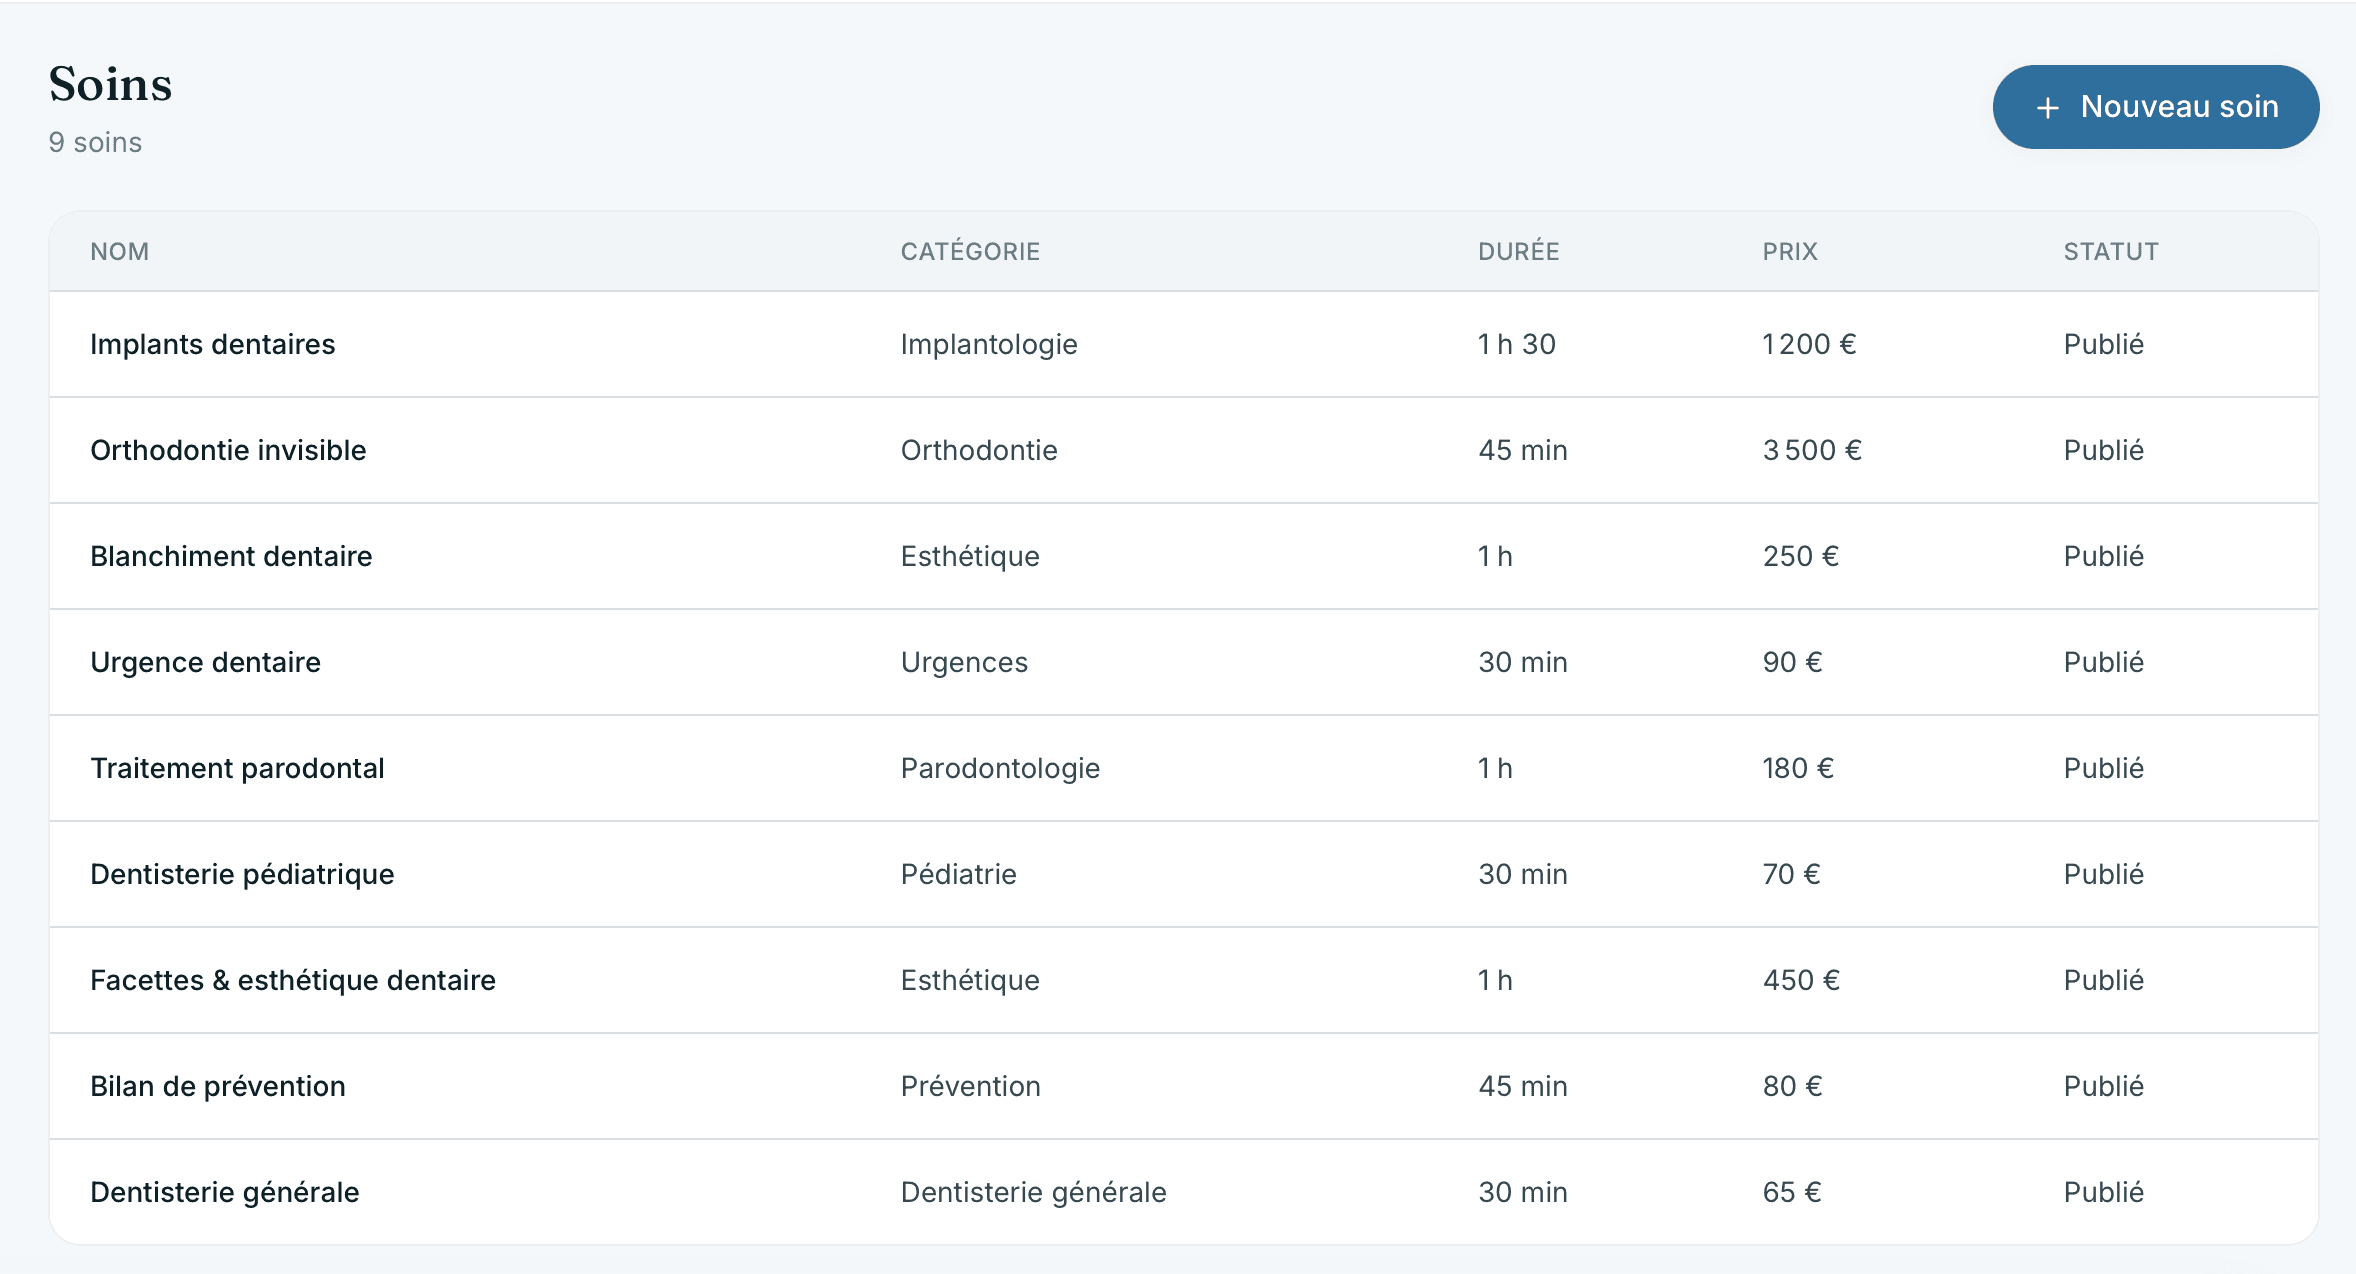Click the Urgences category cell
This screenshot has height=1274, width=2356.
(x=964, y=662)
